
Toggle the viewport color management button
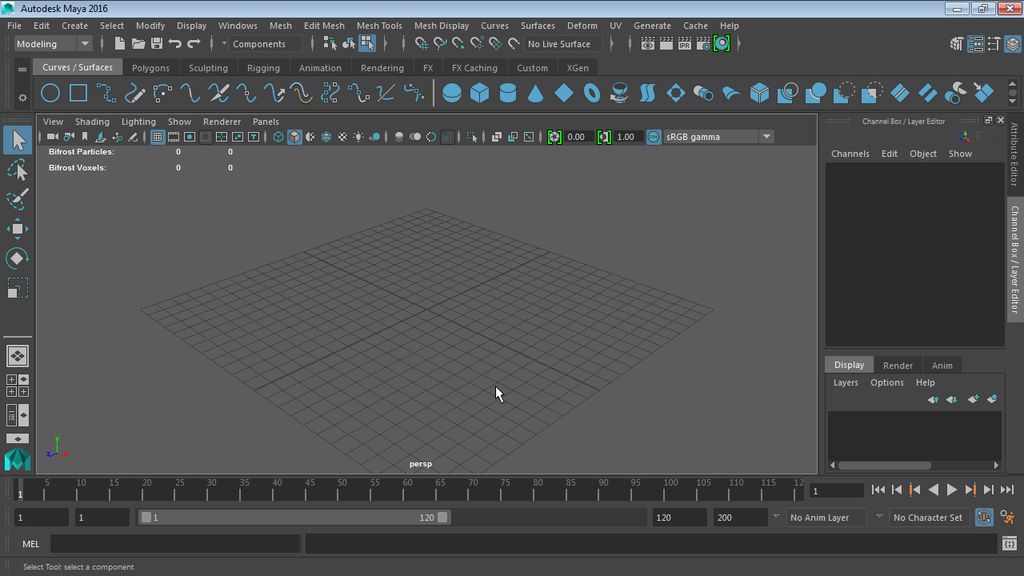(654, 137)
